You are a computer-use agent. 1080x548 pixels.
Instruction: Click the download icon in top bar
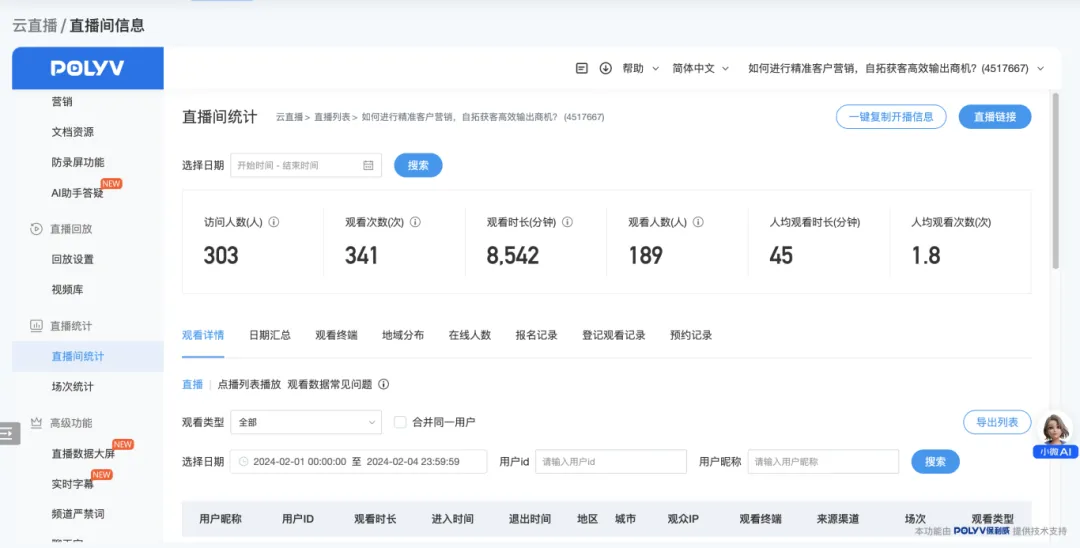pos(606,69)
